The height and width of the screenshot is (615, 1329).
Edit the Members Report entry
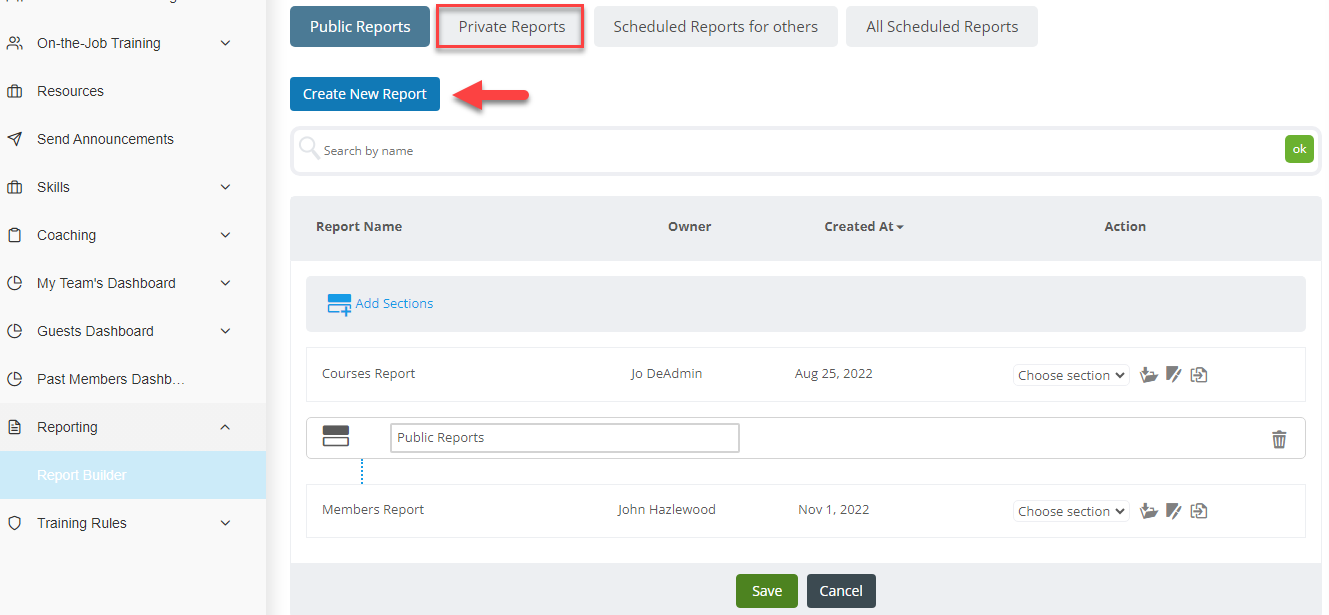[x=1173, y=510]
